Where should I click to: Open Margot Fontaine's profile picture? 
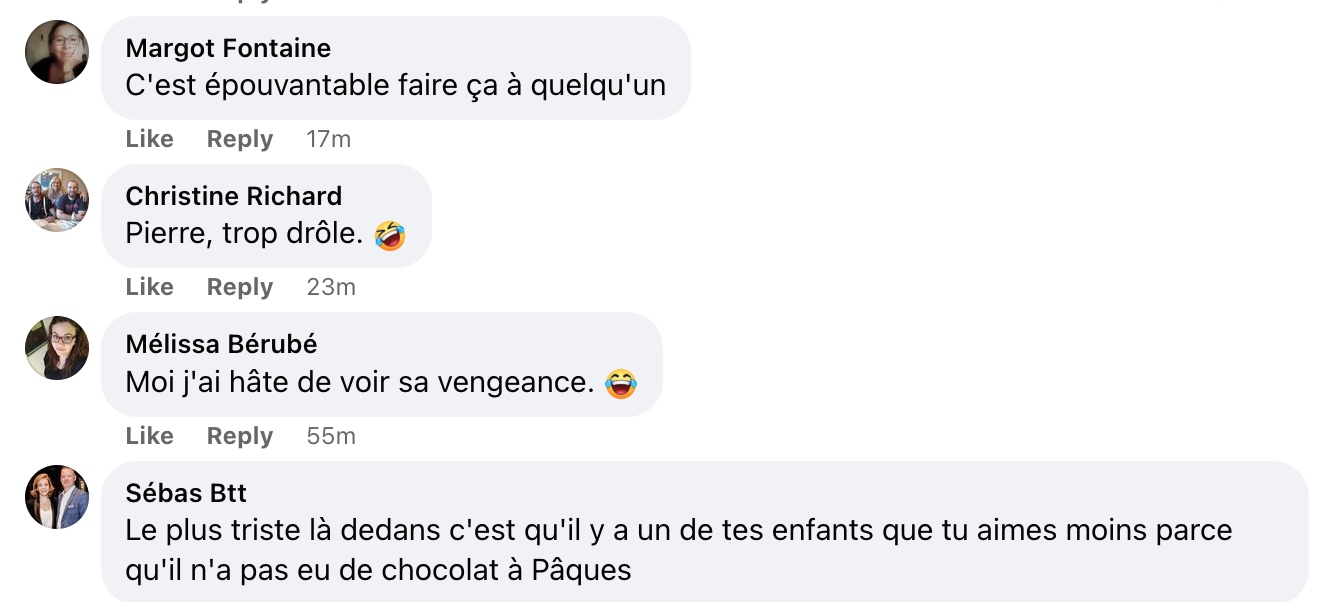(57, 52)
